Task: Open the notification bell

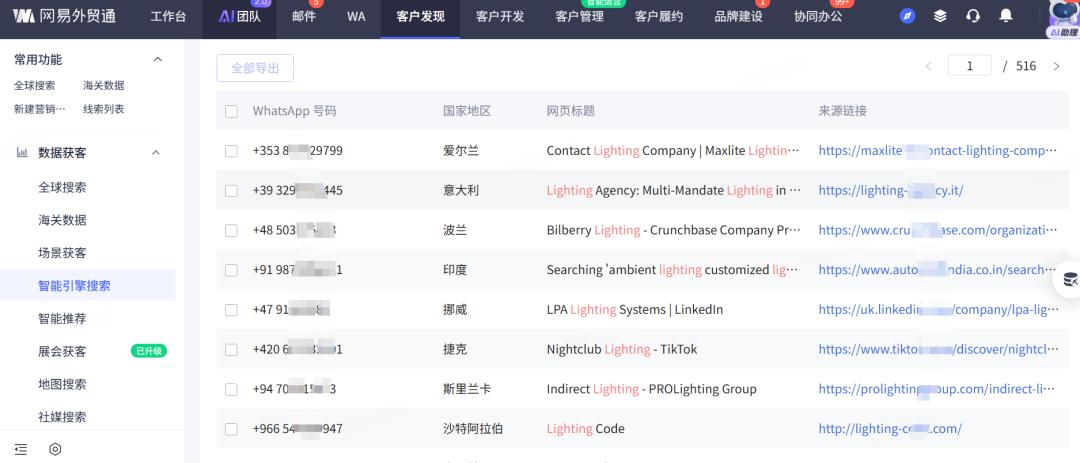Action: [x=1006, y=16]
